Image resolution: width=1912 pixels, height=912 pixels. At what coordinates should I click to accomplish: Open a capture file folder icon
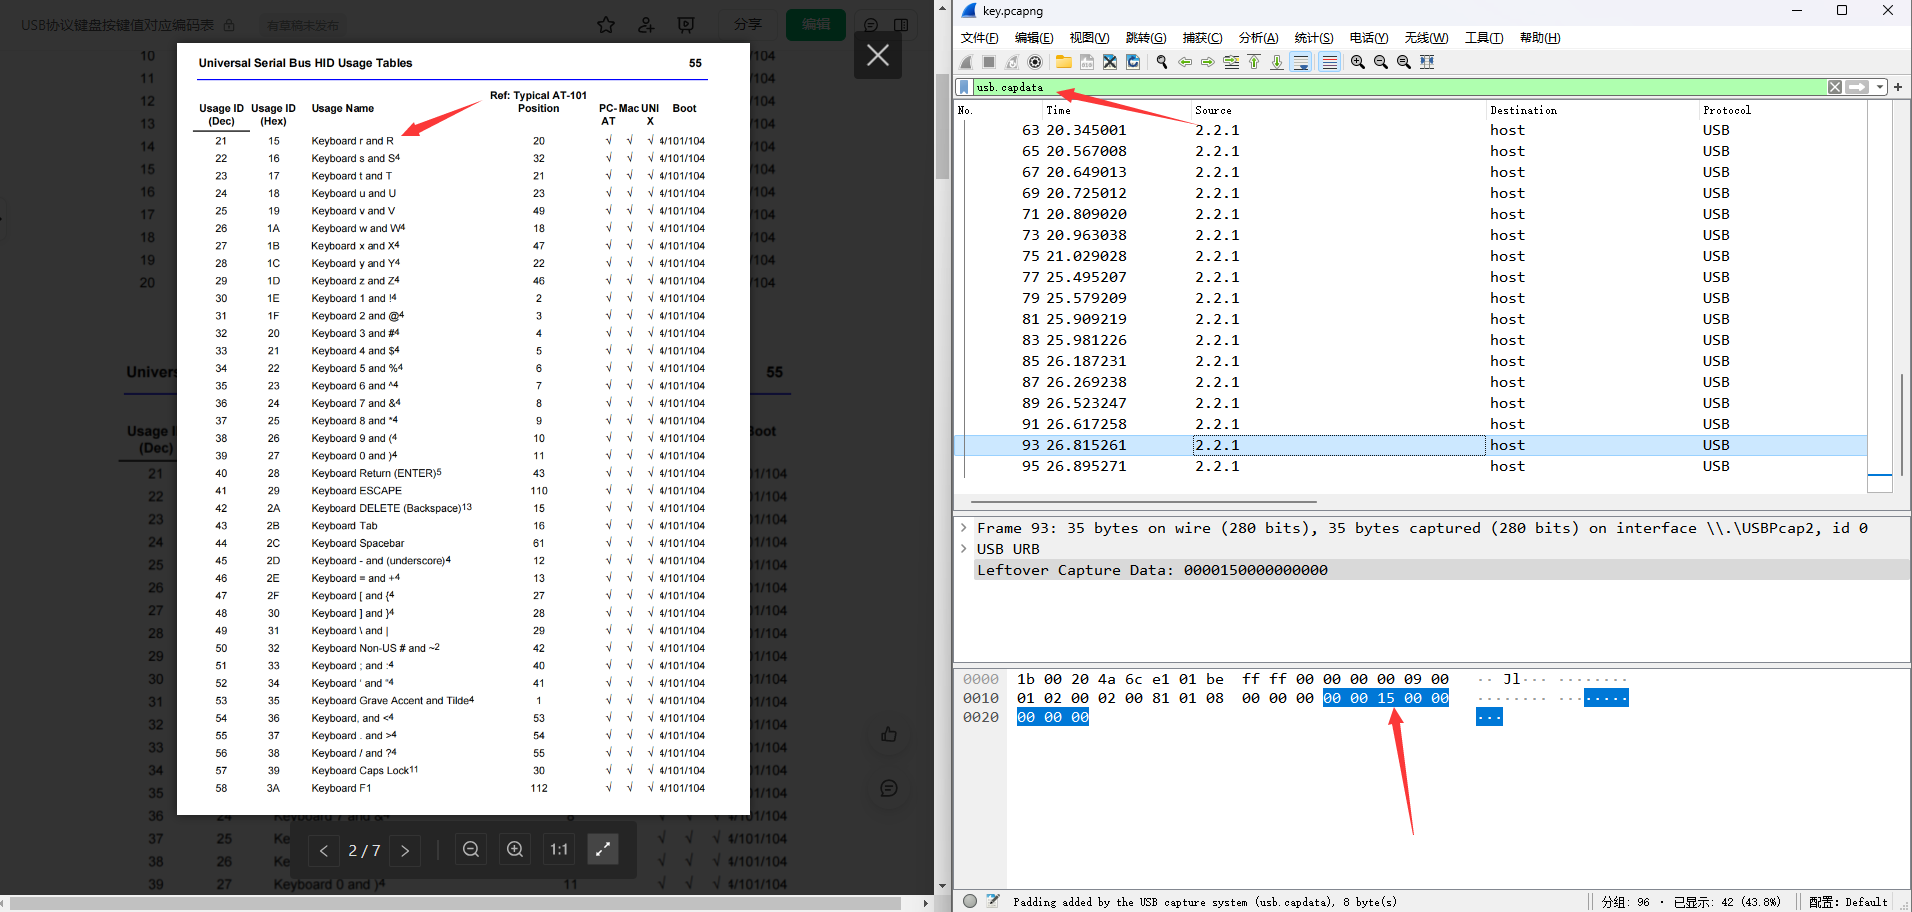pos(1064,62)
